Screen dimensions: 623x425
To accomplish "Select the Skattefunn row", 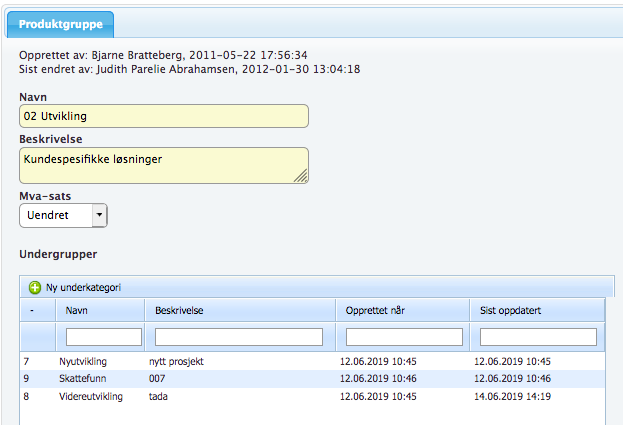I will (84, 379).
